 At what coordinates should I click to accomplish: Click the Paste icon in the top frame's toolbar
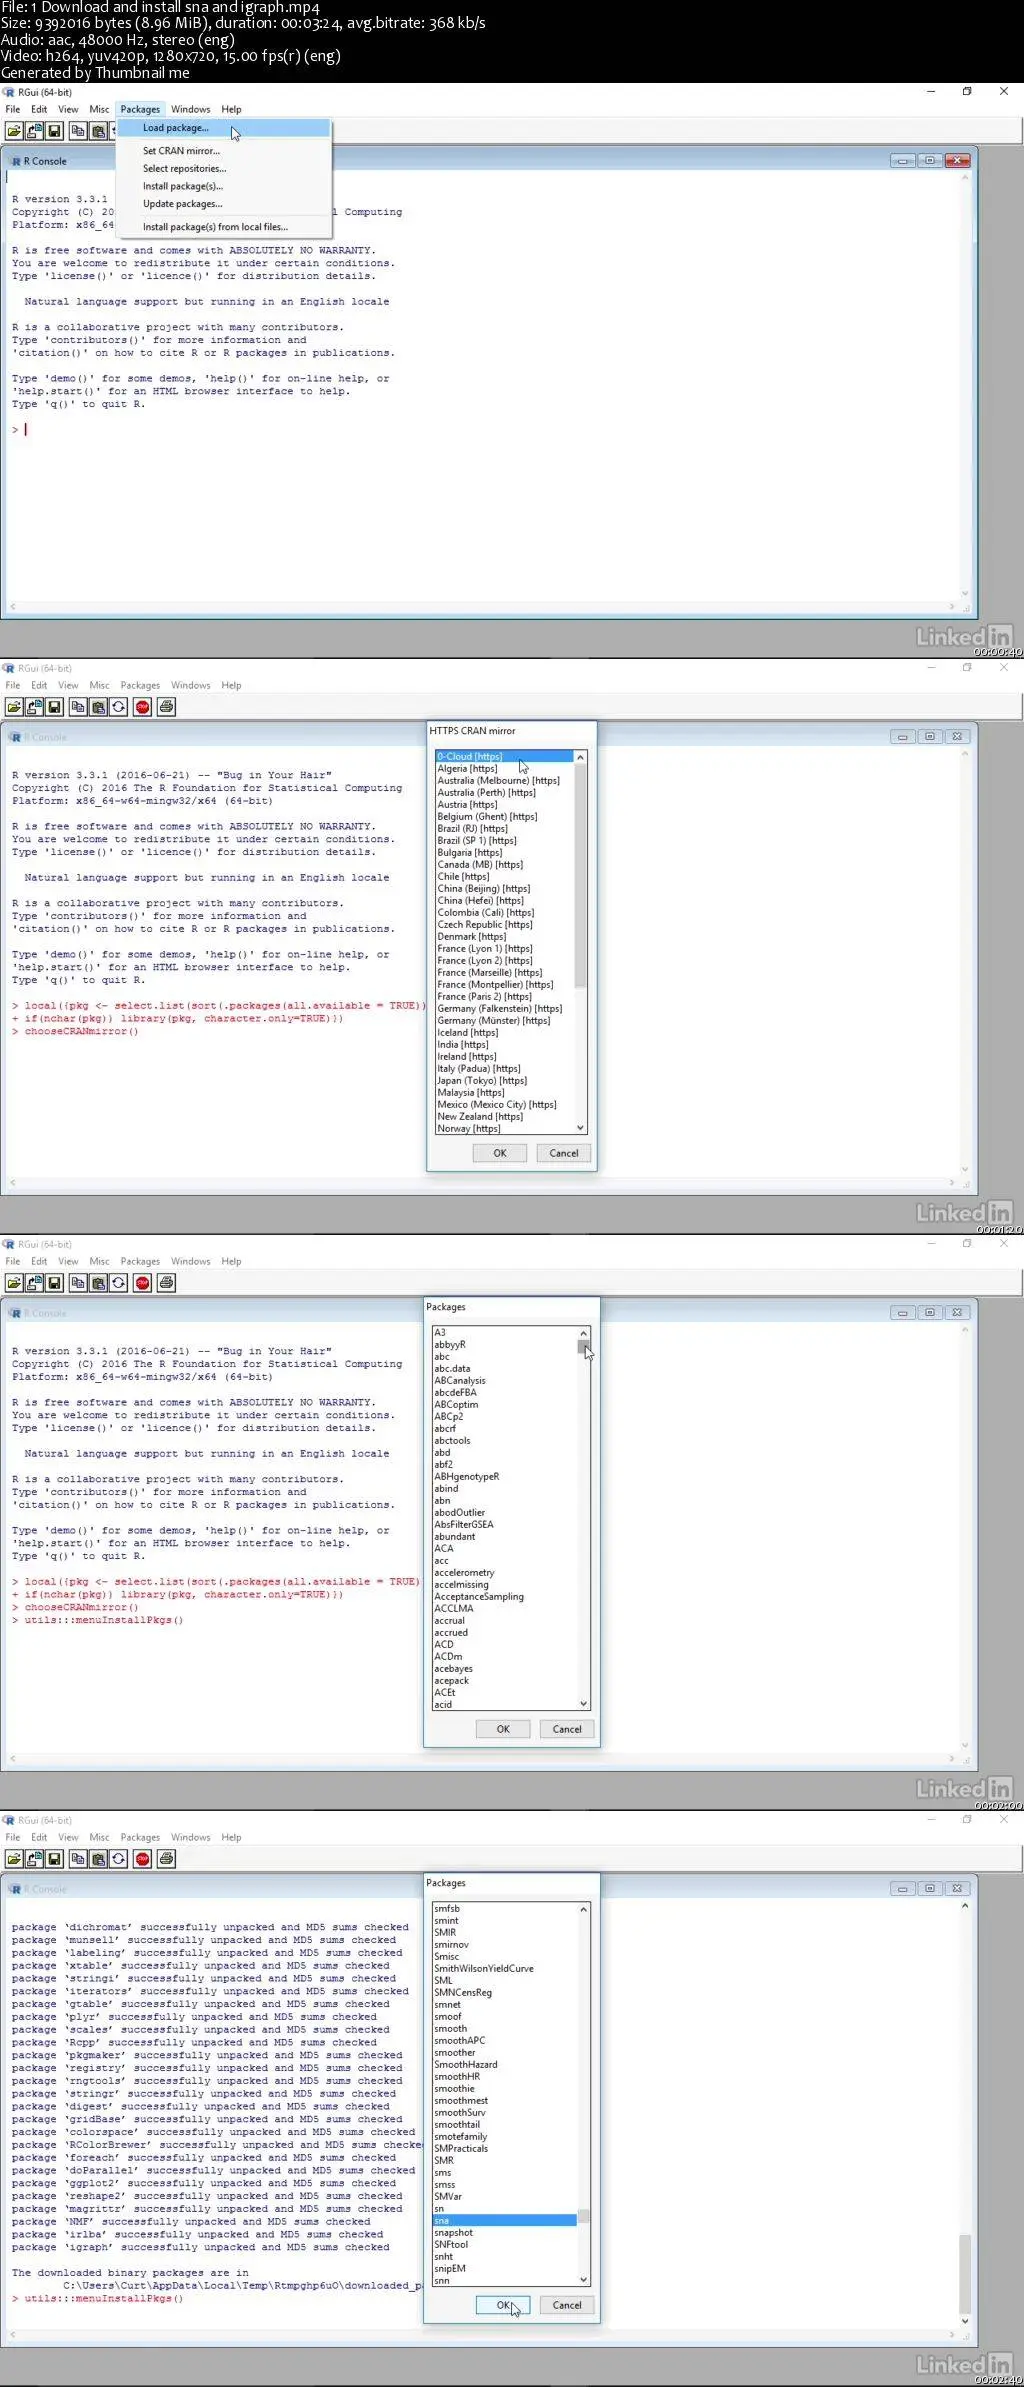[x=98, y=131]
